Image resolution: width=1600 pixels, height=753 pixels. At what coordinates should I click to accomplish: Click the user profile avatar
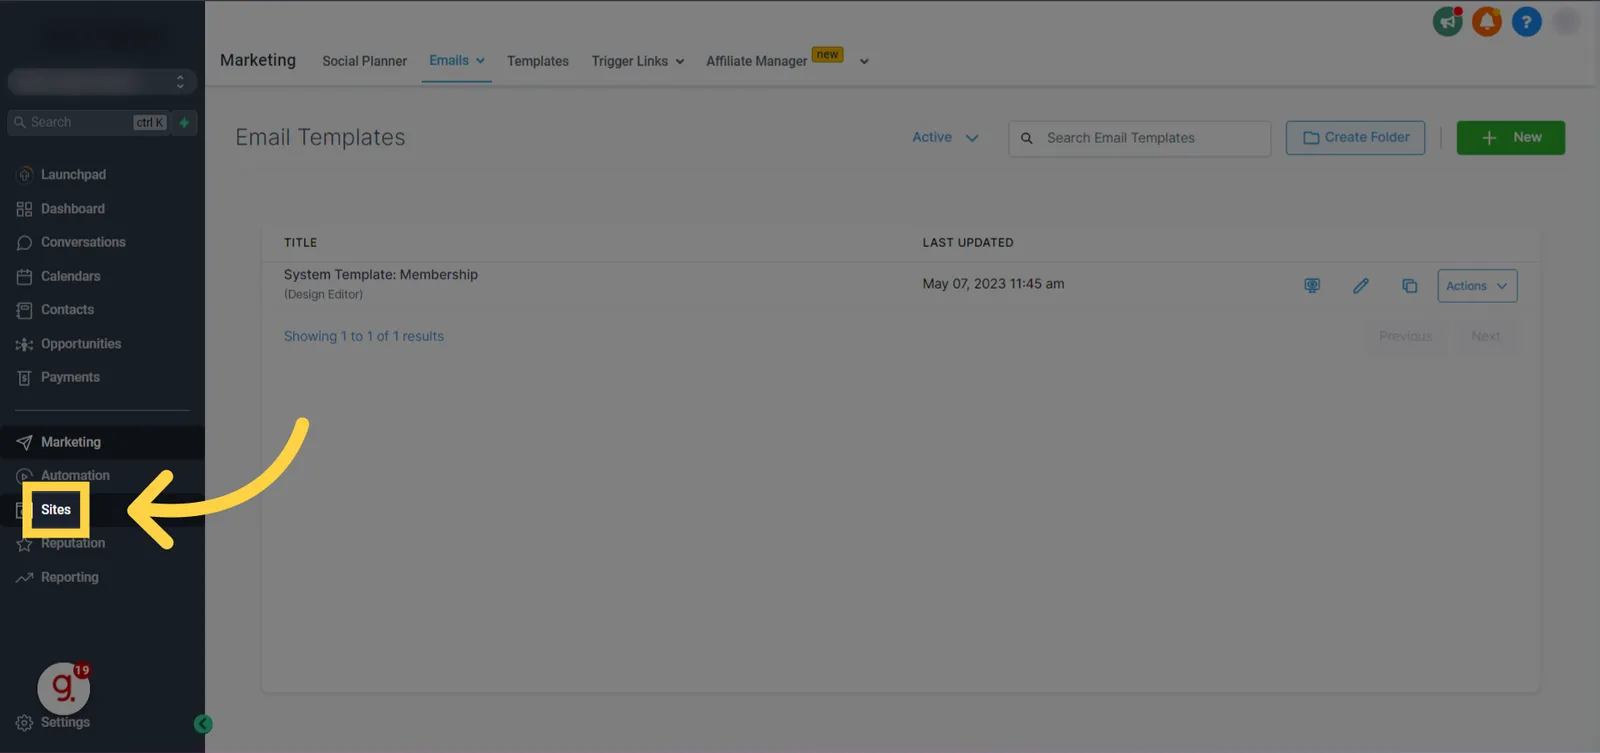[1566, 21]
